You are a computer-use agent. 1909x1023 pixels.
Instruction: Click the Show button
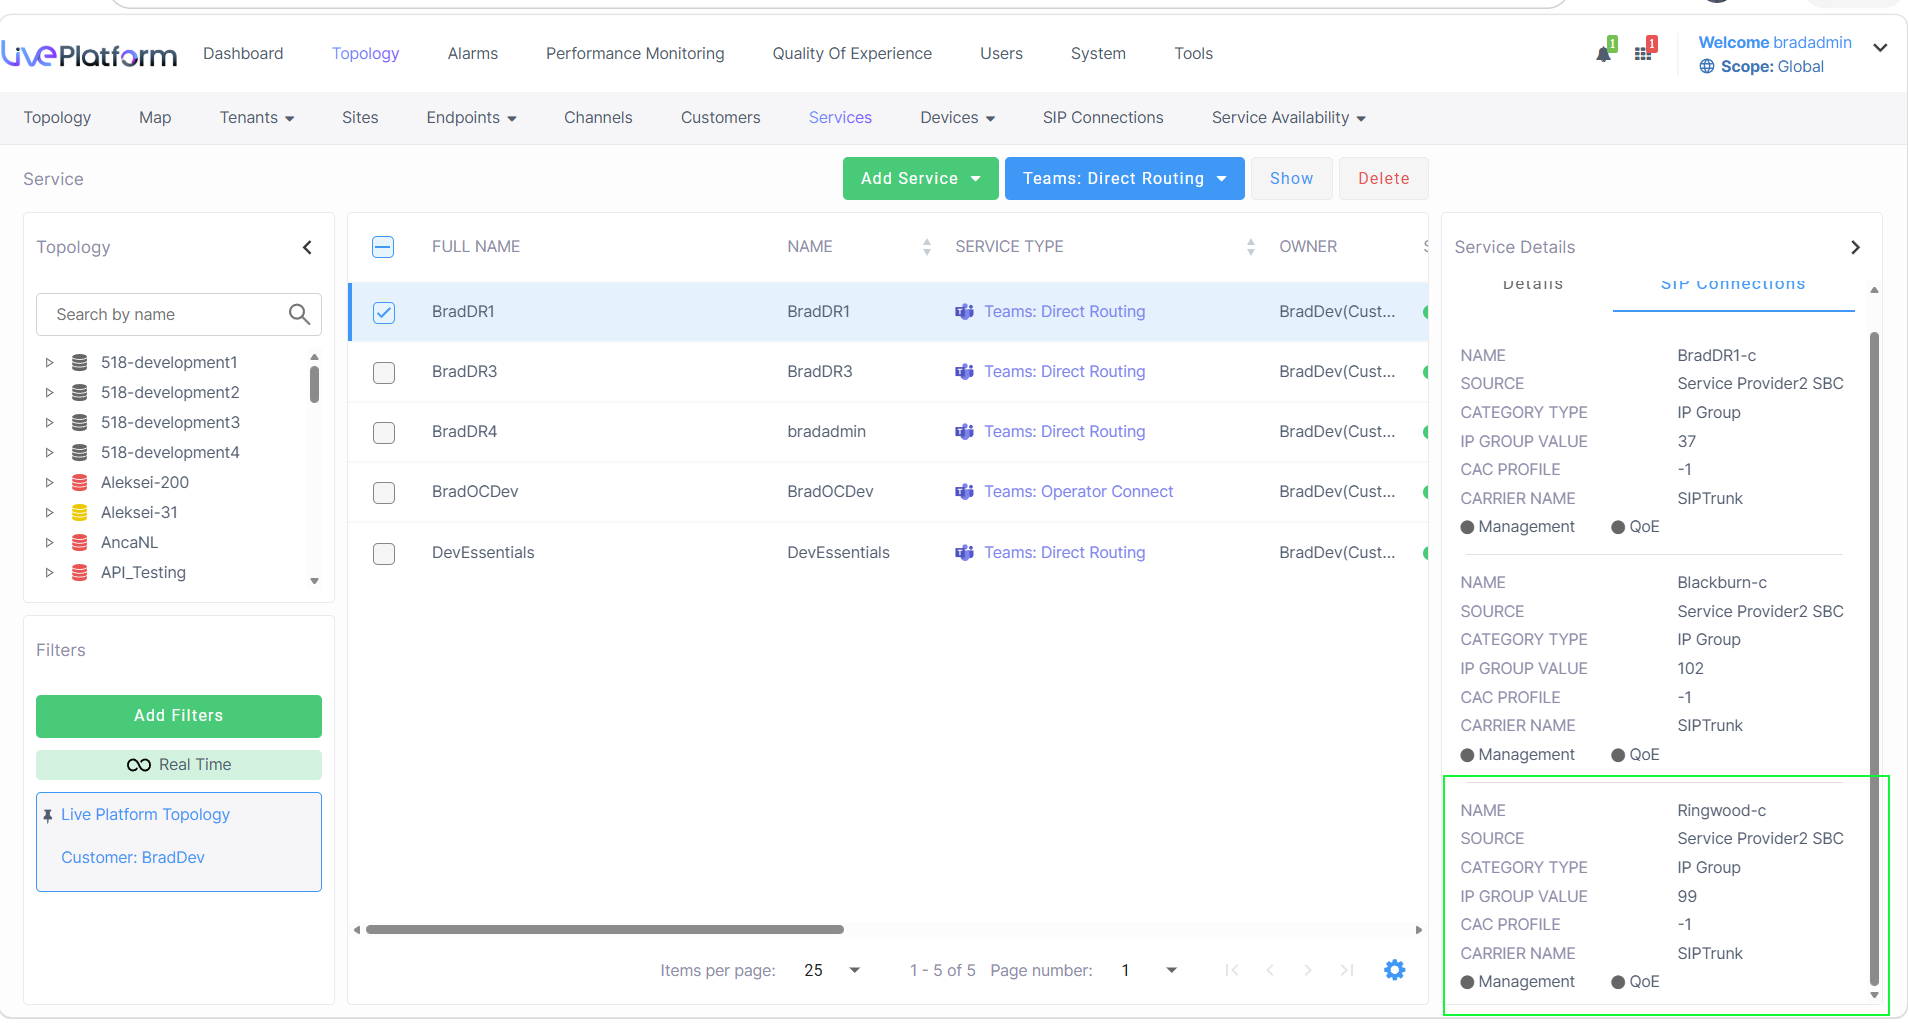tap(1292, 178)
